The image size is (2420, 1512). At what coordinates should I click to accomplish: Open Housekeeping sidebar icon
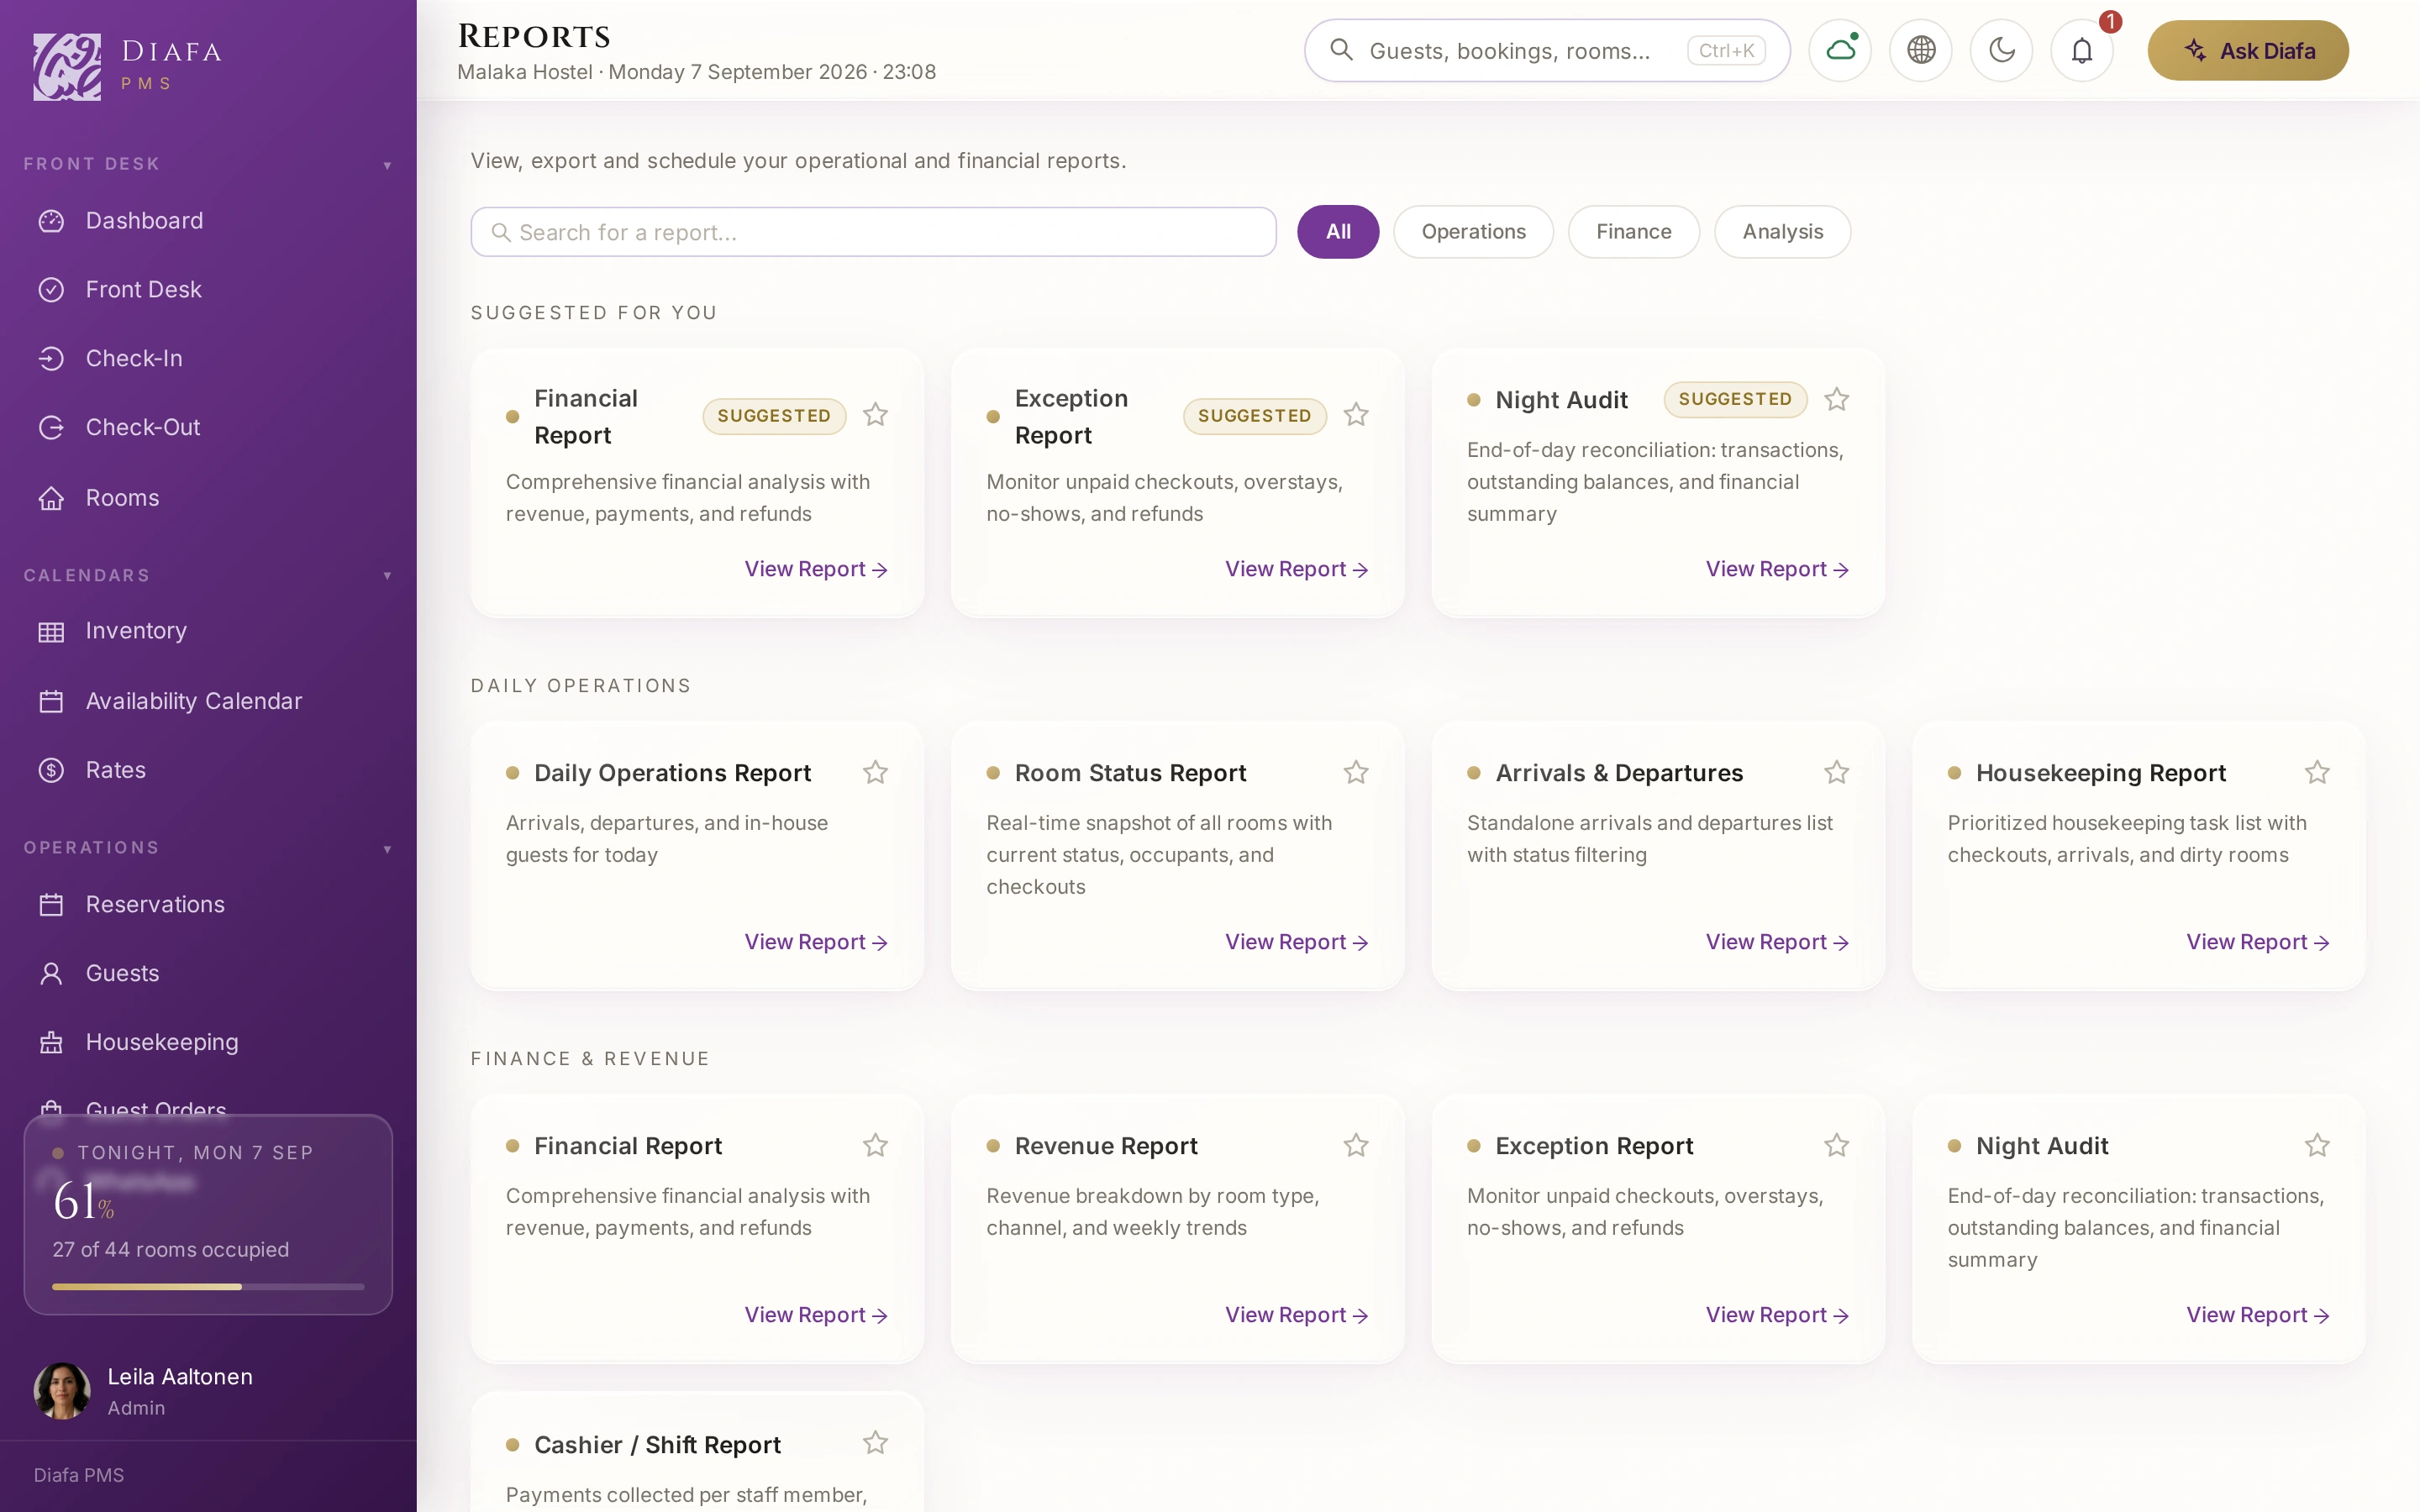click(51, 1043)
